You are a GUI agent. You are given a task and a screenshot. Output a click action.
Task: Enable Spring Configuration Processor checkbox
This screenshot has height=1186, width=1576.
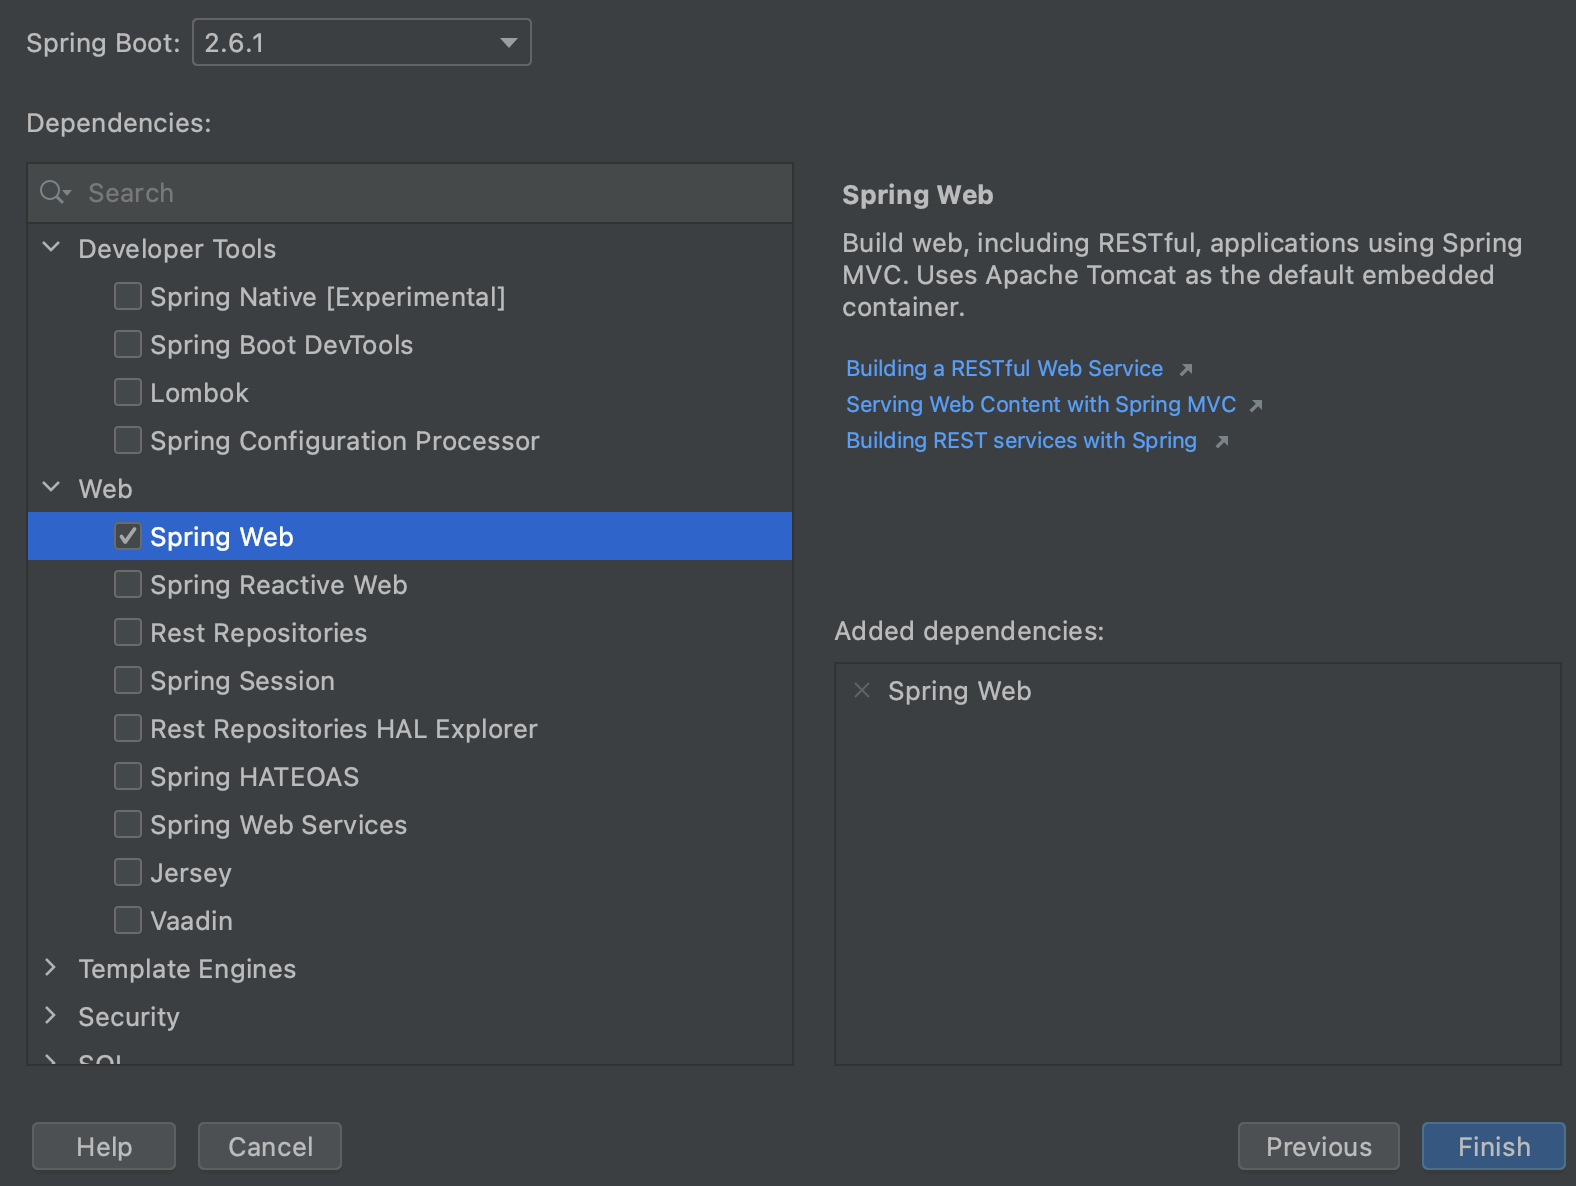tap(128, 440)
